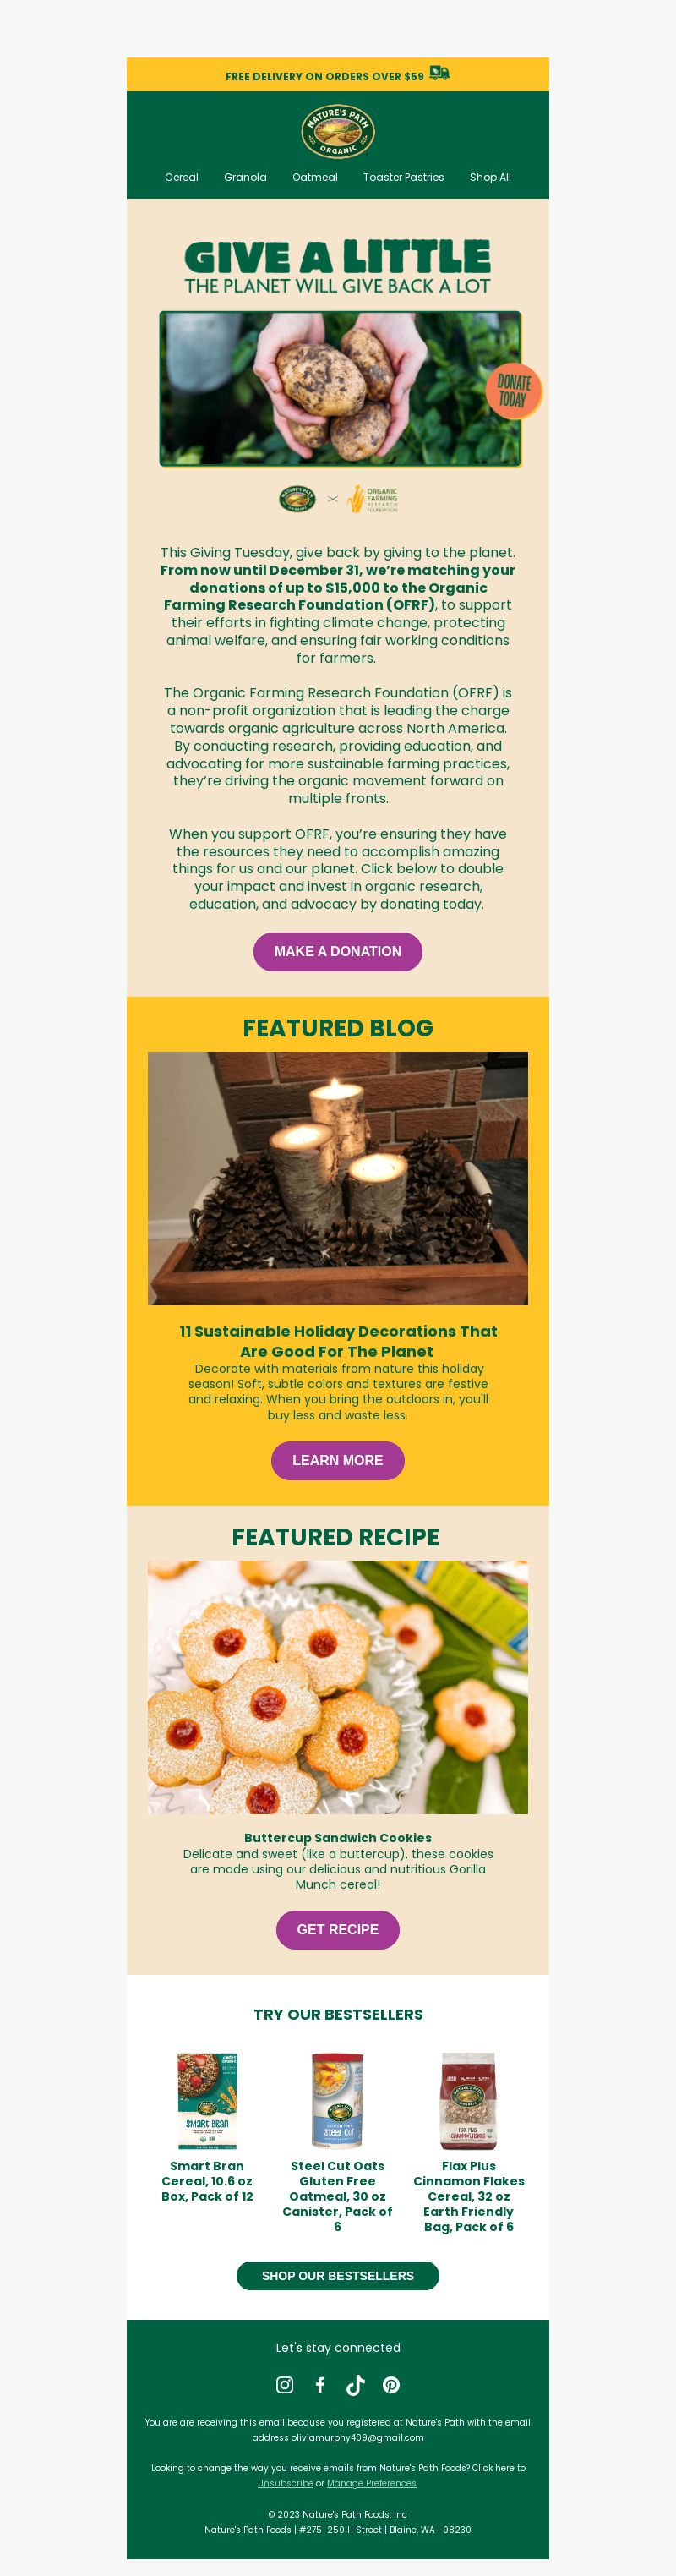
Task: Click the Get Recipe button
Action: [338, 1929]
